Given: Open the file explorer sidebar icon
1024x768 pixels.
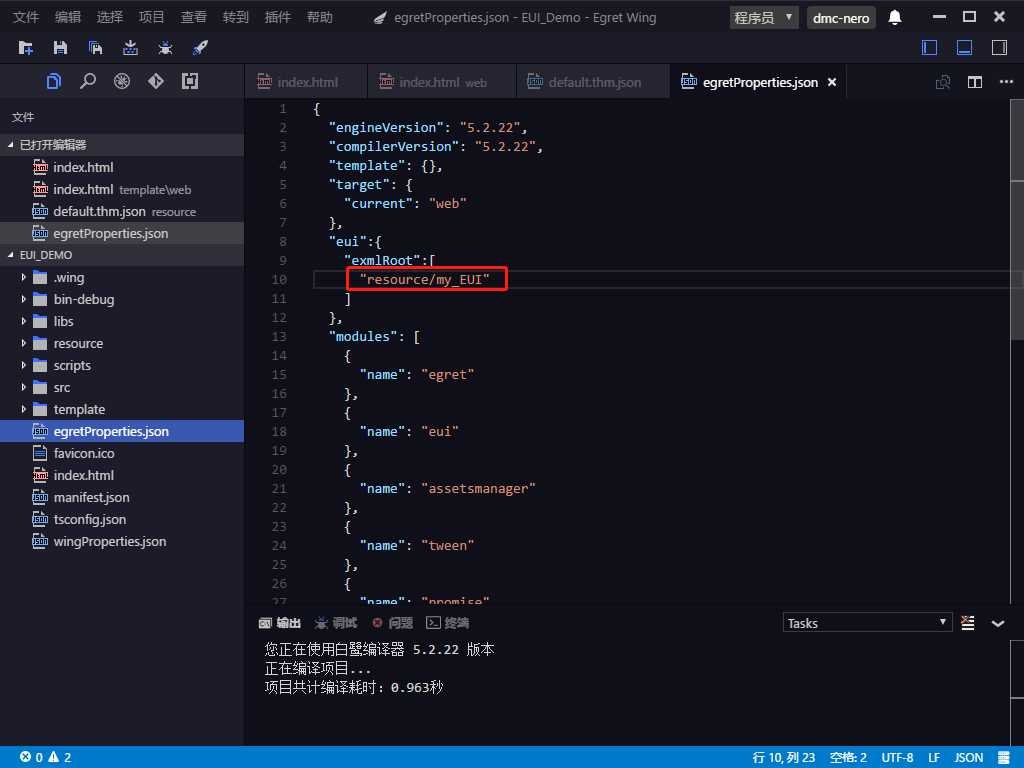Looking at the screenshot, I should [x=54, y=81].
